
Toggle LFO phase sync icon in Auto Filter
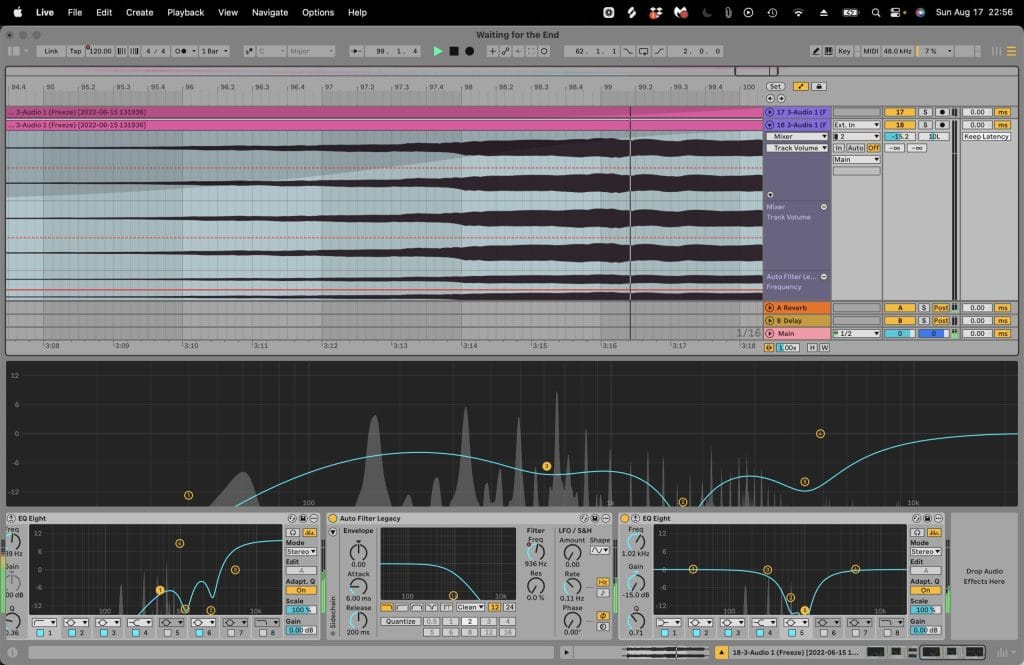tap(603, 616)
